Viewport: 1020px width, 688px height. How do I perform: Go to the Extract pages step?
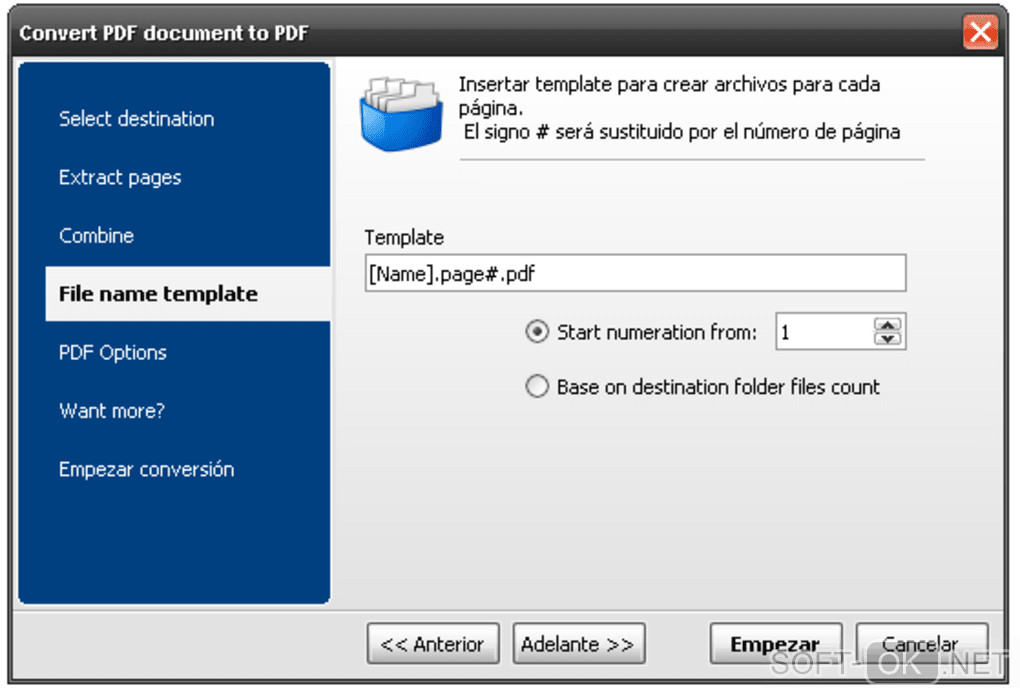[120, 178]
